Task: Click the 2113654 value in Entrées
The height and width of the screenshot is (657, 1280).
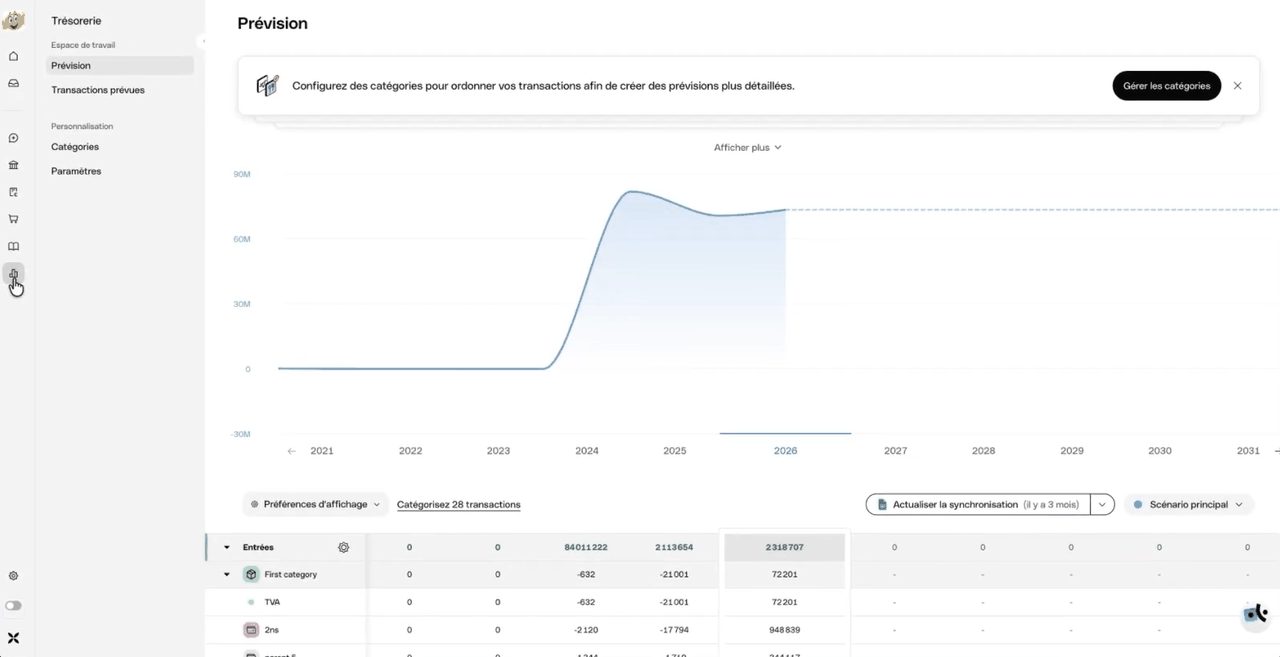Action: coord(674,548)
